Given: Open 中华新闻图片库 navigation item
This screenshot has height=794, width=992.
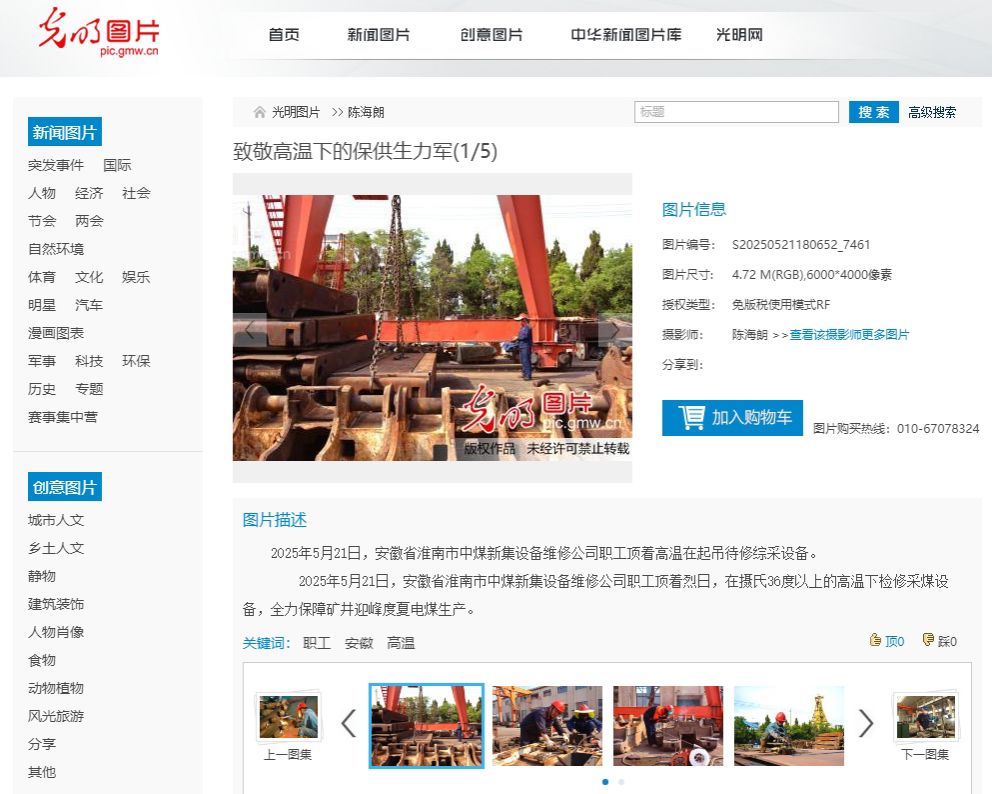Looking at the screenshot, I should tap(626, 35).
